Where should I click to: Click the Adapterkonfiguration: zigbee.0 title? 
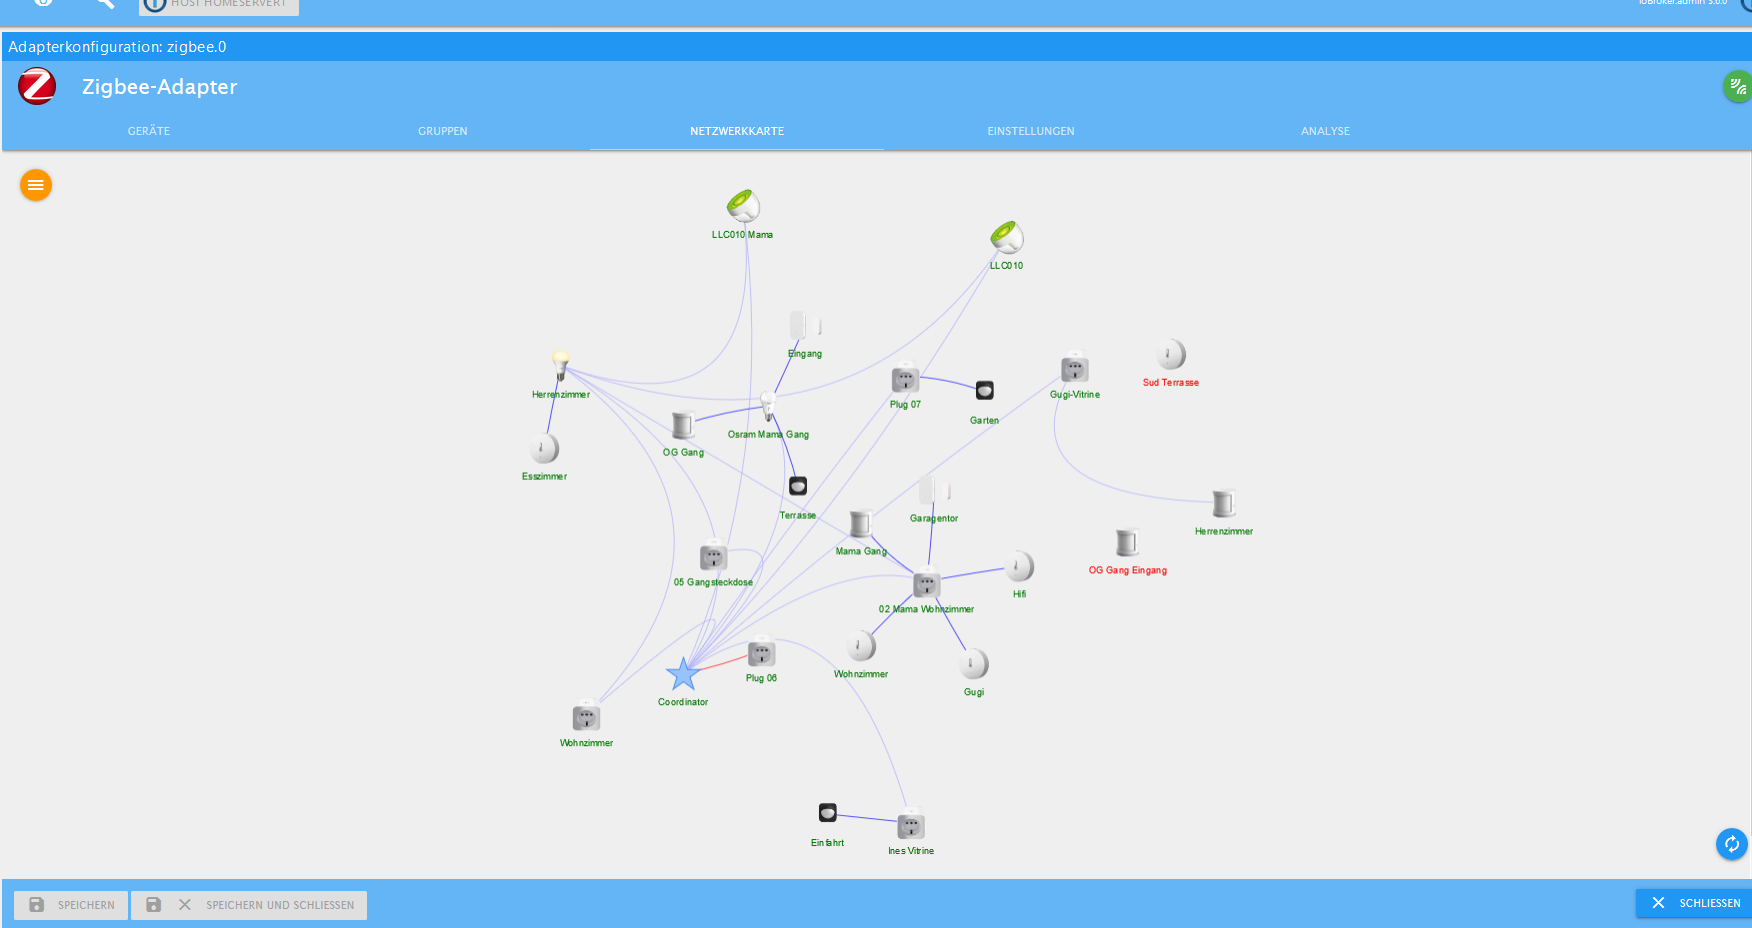(x=117, y=47)
